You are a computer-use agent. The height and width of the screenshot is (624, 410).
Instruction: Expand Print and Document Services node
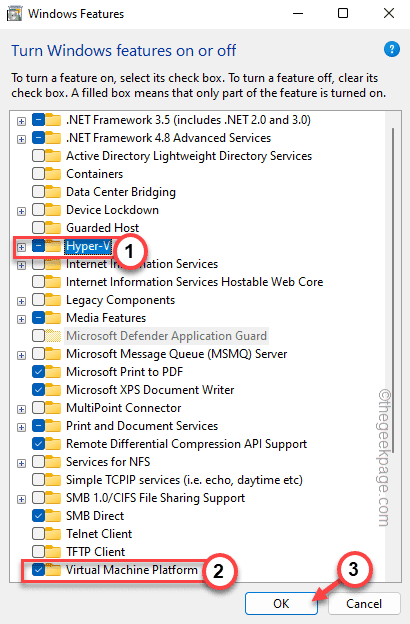coord(21,427)
